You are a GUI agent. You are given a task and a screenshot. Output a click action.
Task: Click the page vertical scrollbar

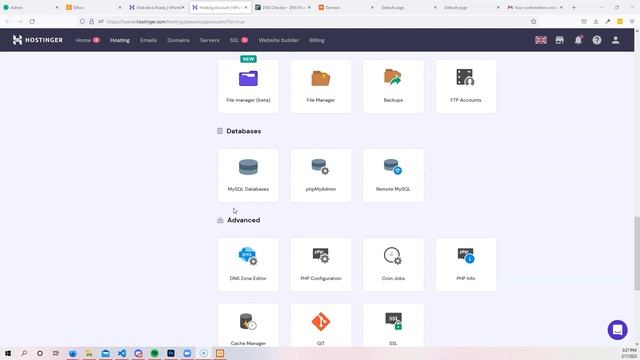(x=637, y=253)
